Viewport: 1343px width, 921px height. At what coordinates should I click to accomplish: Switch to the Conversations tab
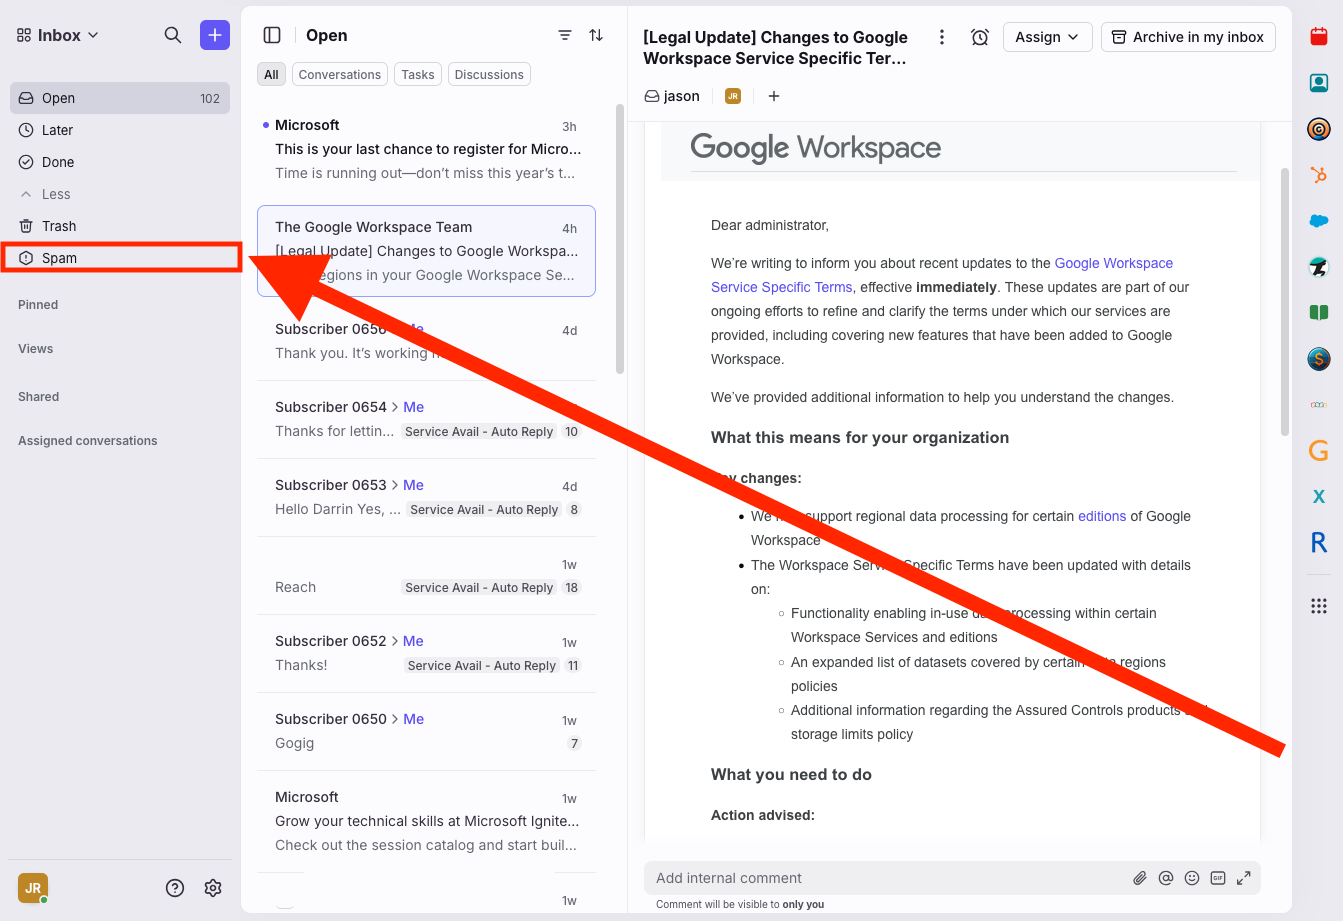pyautogui.click(x=339, y=75)
